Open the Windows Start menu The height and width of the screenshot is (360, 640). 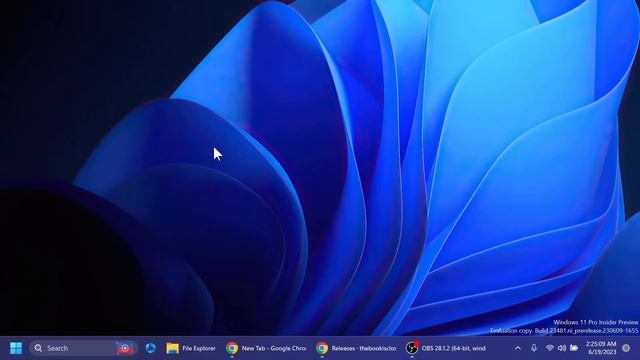(16, 348)
